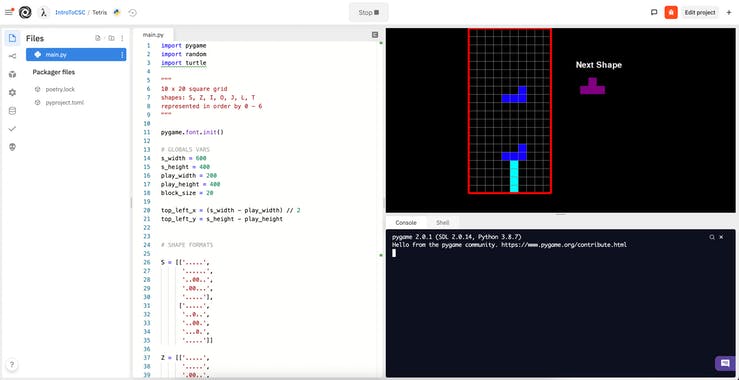Viewport: 739px width, 380px height.
Task: Click the Edit project button
Action: [x=699, y=12]
